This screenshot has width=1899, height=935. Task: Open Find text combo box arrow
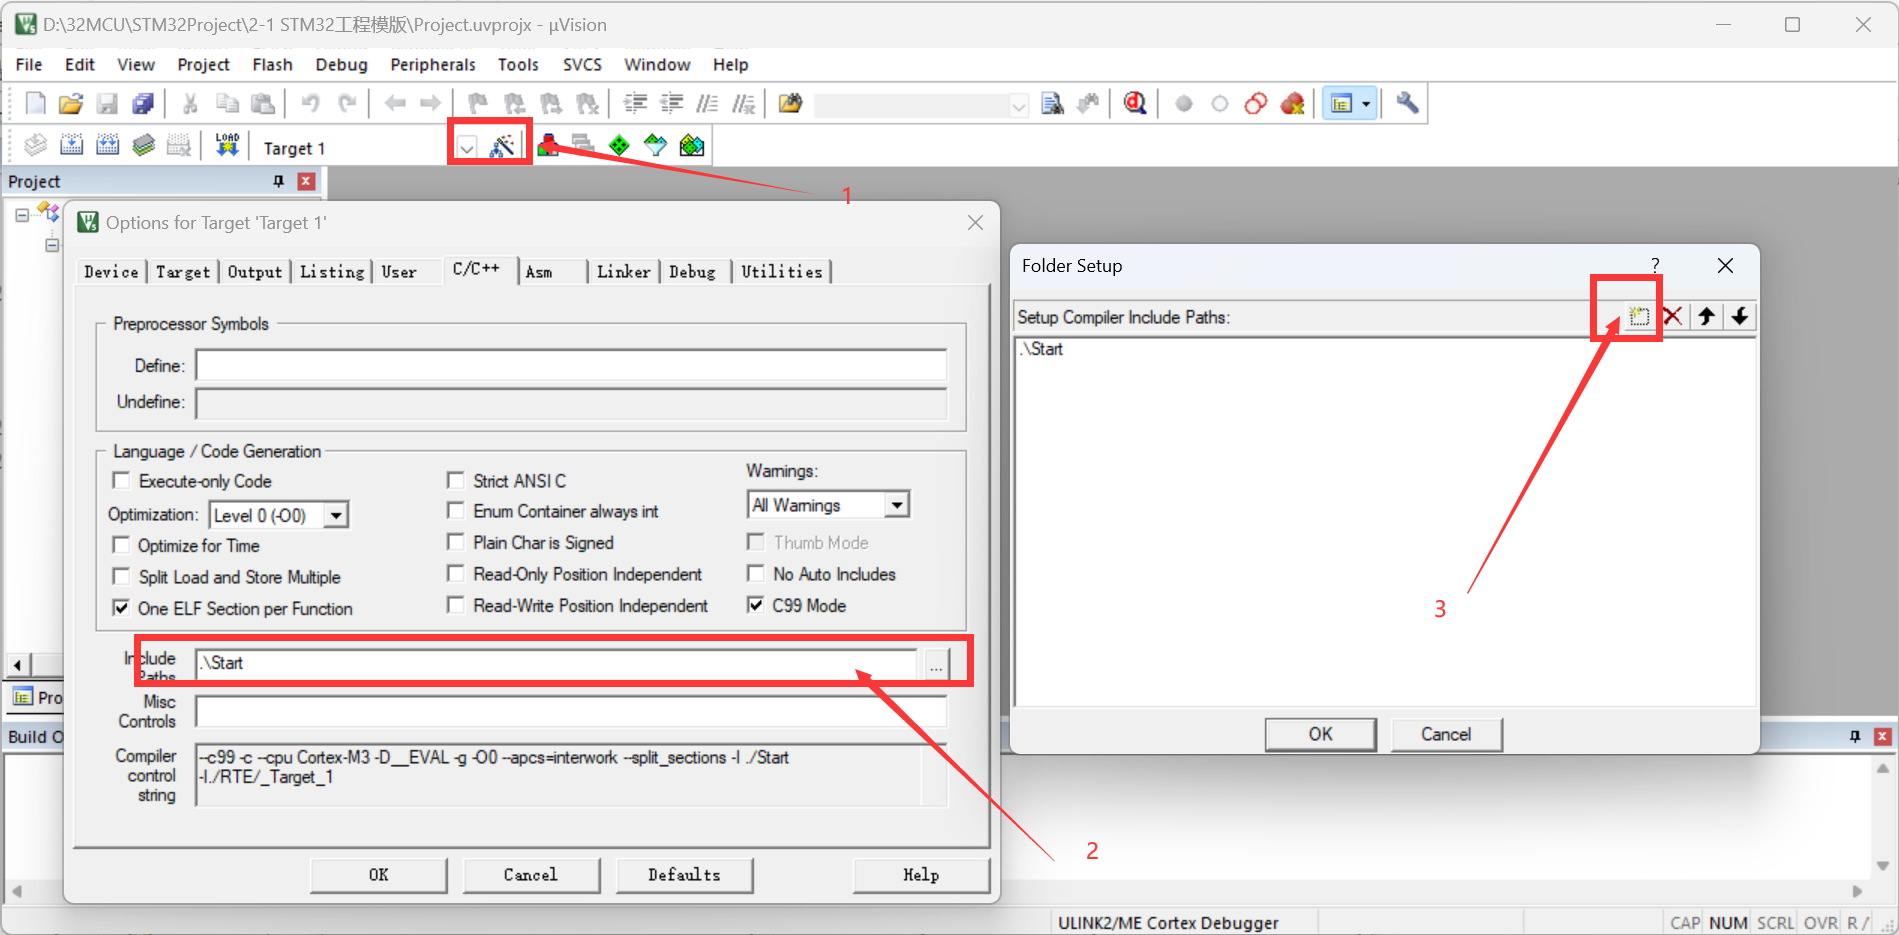(1018, 105)
